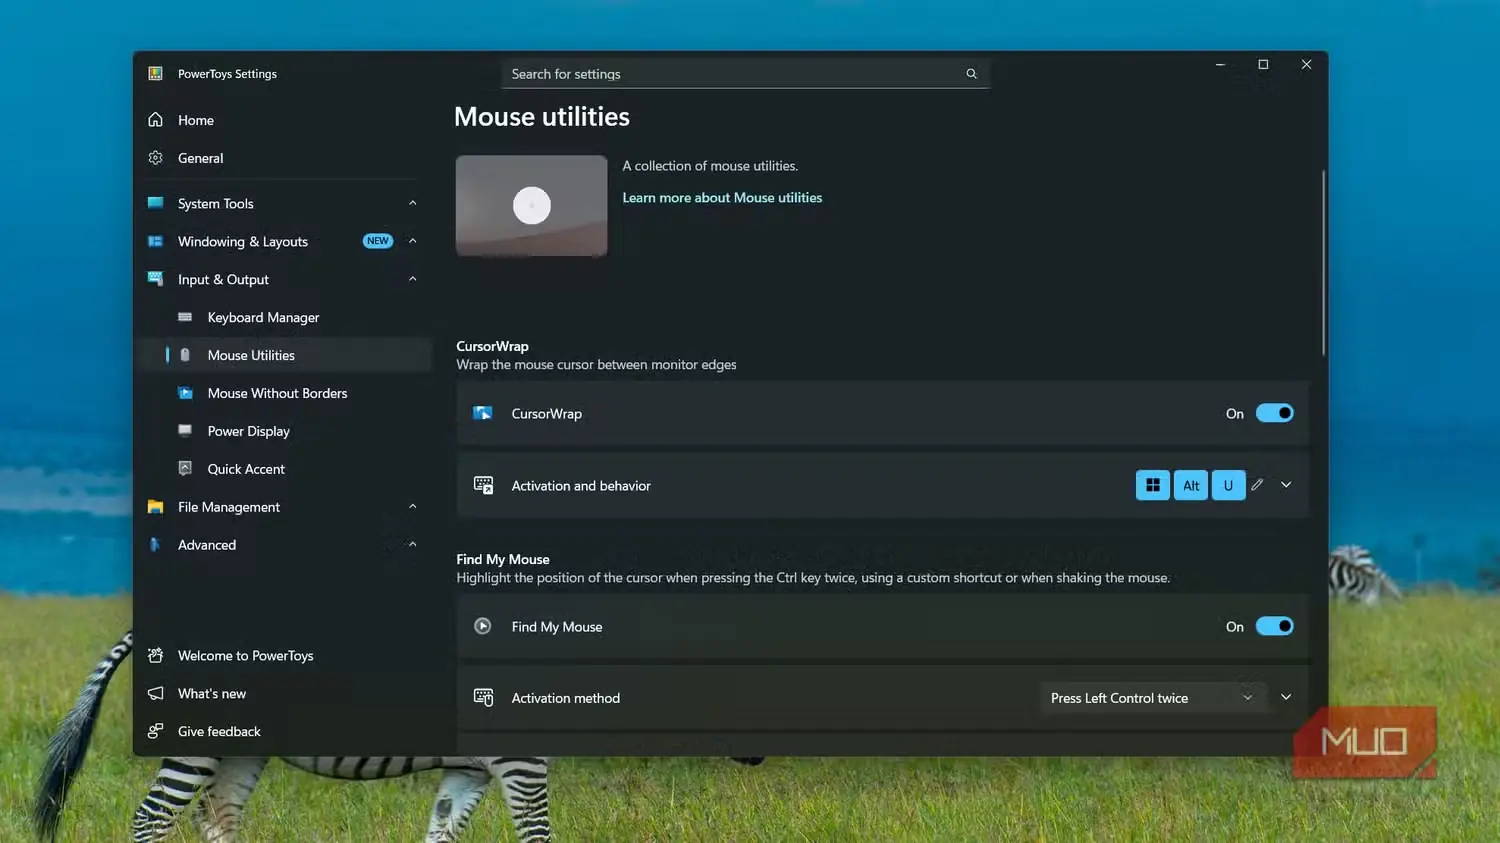Click the System Tools icon
Screen dimensions: 1500x843
[x=155, y=203]
